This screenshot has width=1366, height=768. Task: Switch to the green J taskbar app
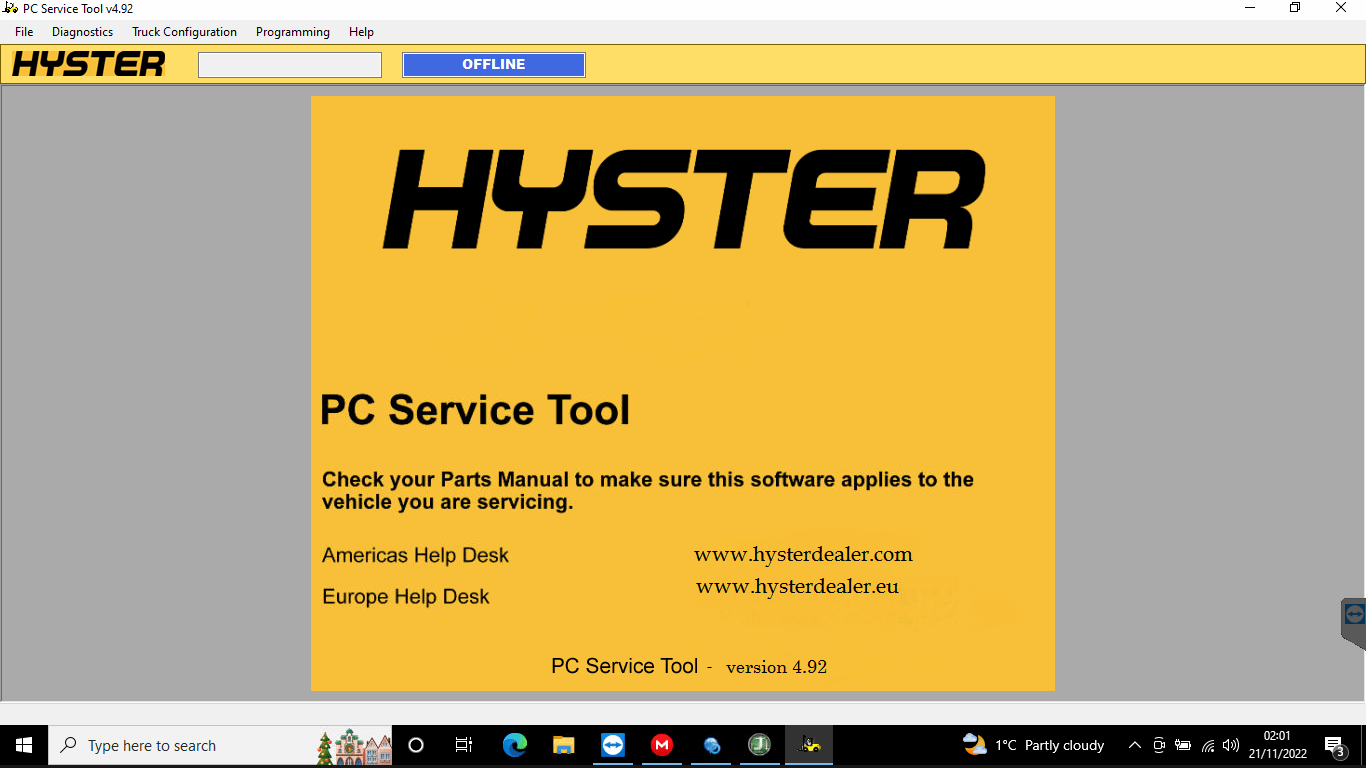(760, 745)
